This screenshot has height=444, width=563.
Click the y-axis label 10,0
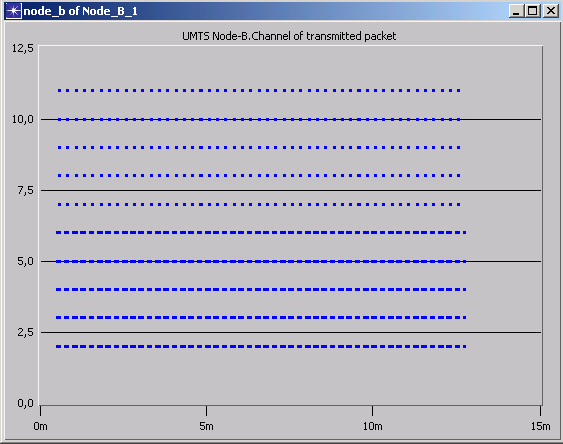(23, 119)
